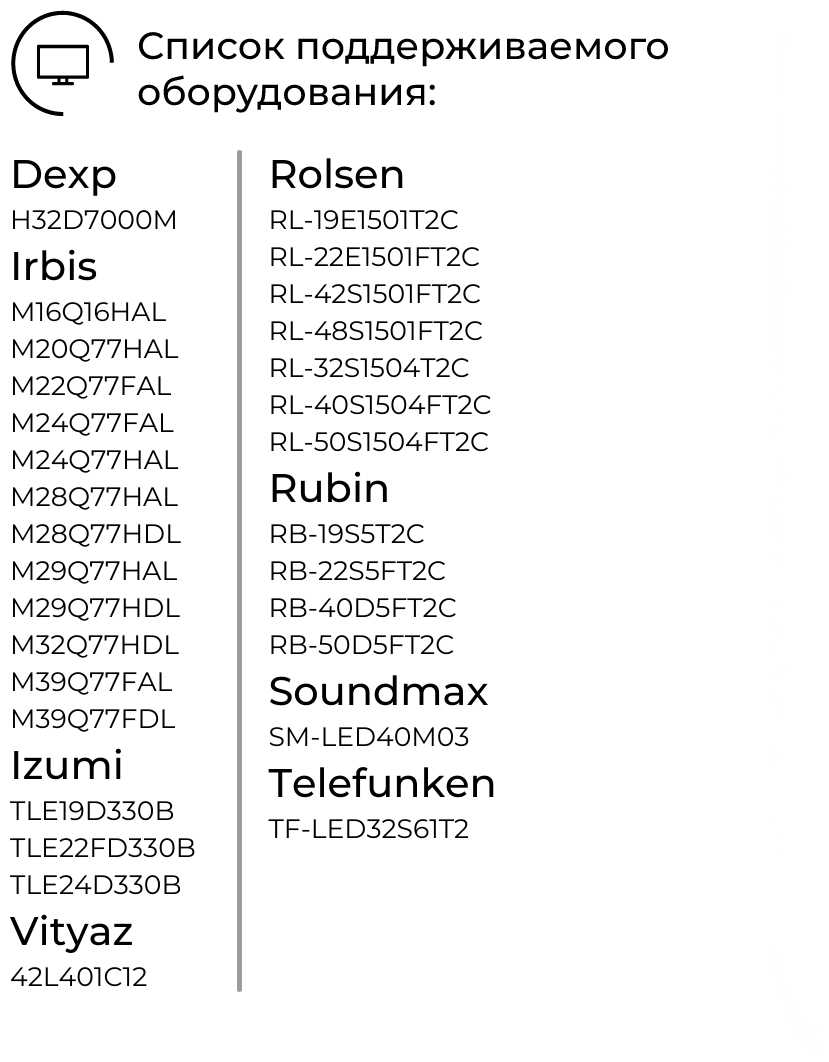Select the Soundmax brand heading

click(x=379, y=692)
